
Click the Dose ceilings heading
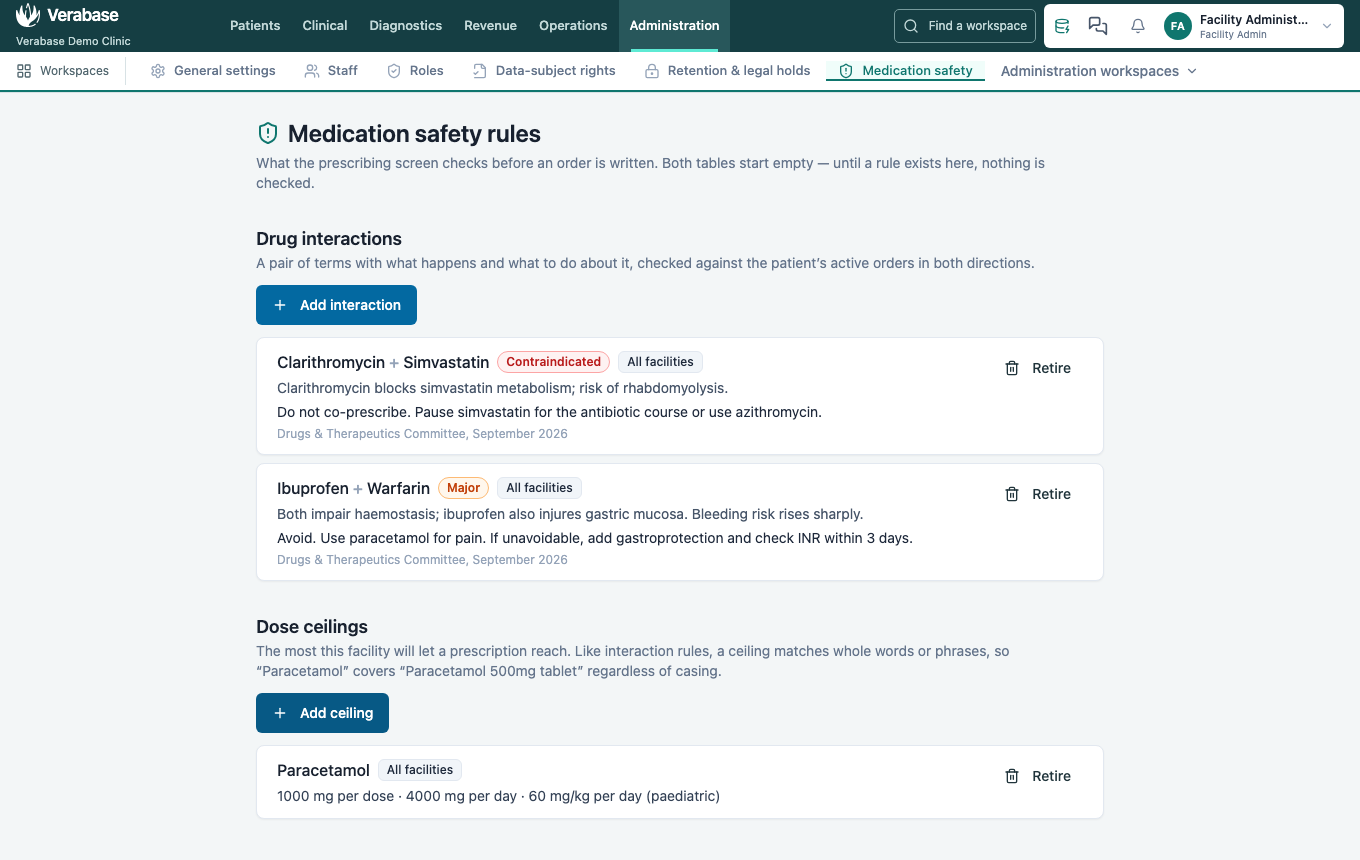312,627
